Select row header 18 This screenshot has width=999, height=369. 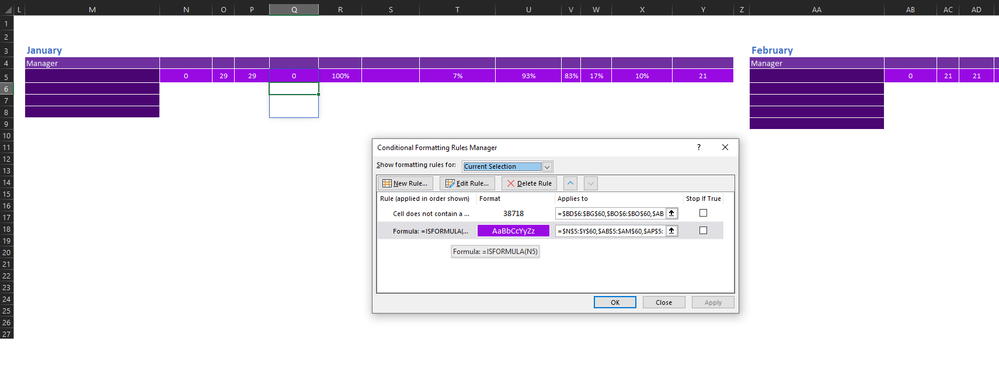click(6, 229)
